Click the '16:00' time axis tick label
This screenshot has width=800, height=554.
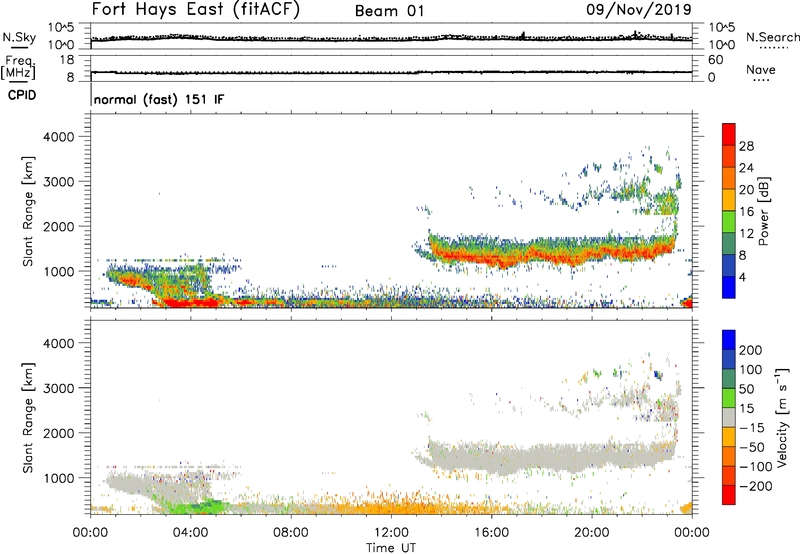point(491,533)
